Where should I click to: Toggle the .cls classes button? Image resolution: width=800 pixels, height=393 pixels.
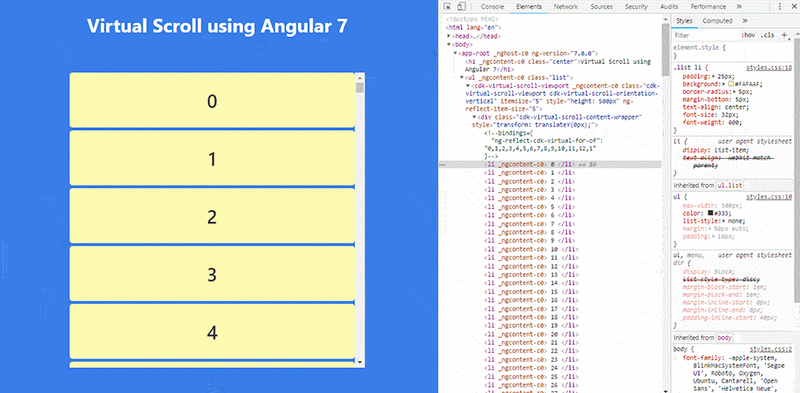(767, 35)
